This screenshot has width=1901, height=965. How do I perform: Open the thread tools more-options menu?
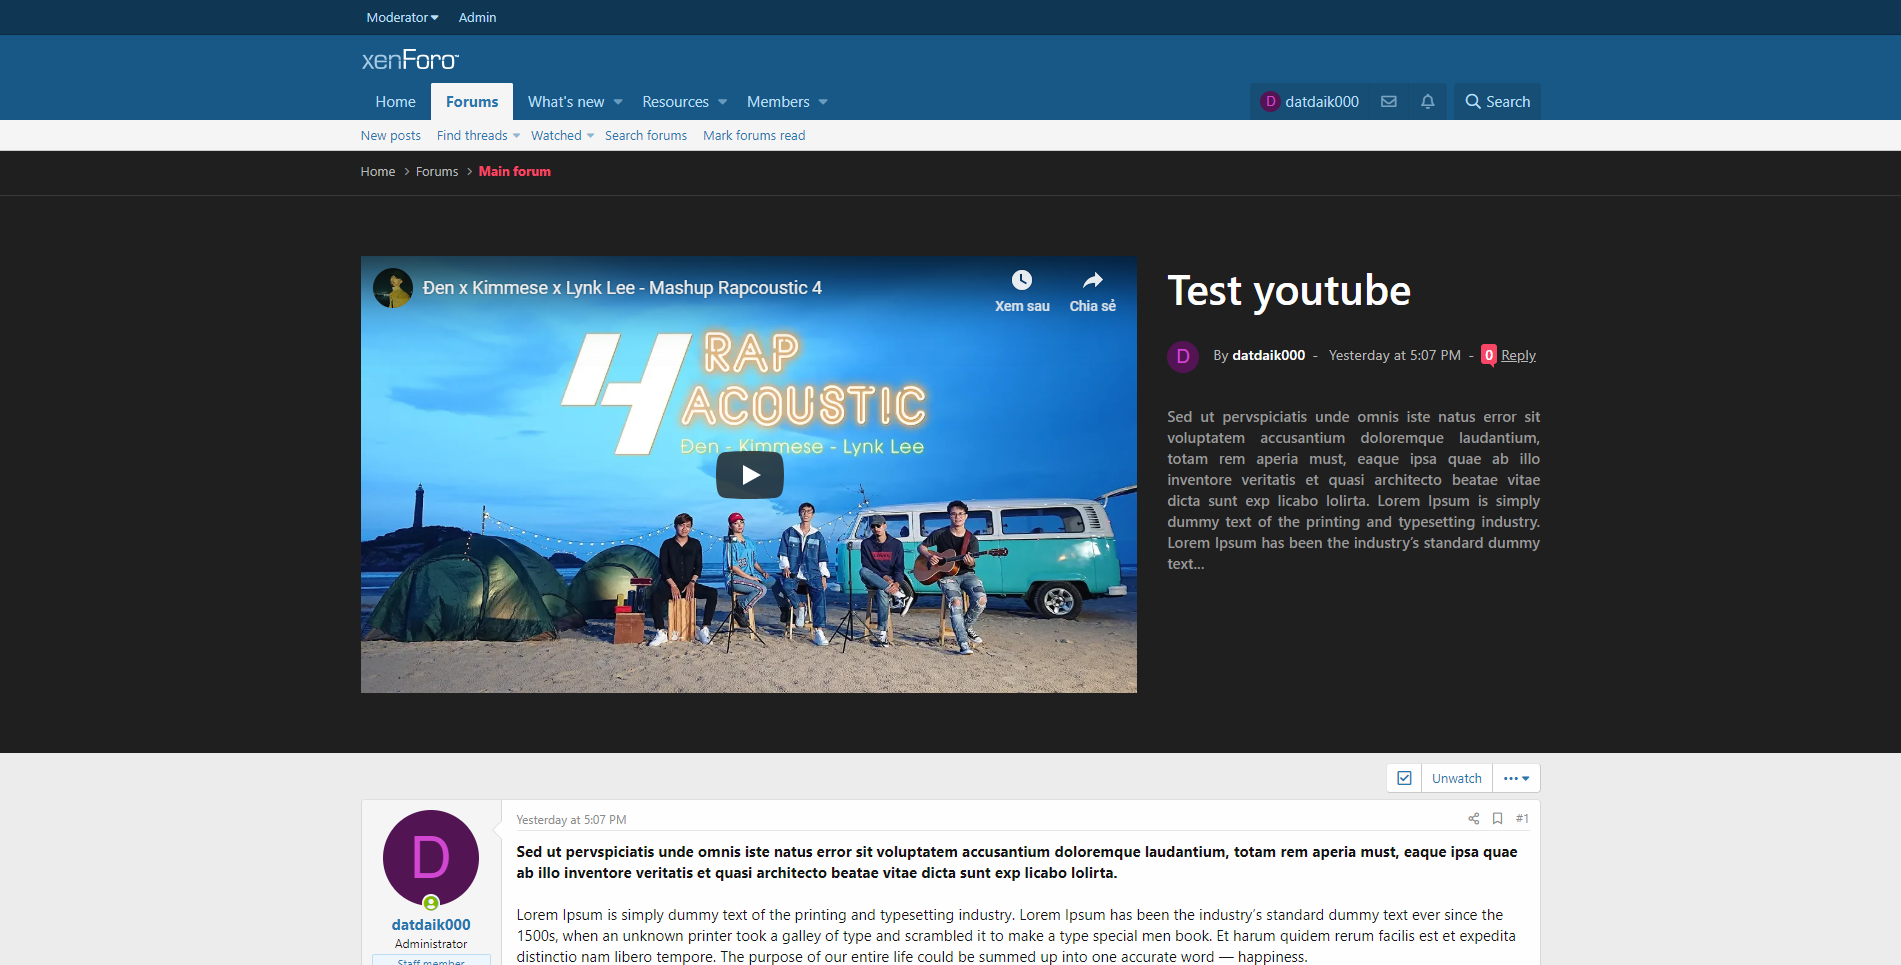point(1516,778)
